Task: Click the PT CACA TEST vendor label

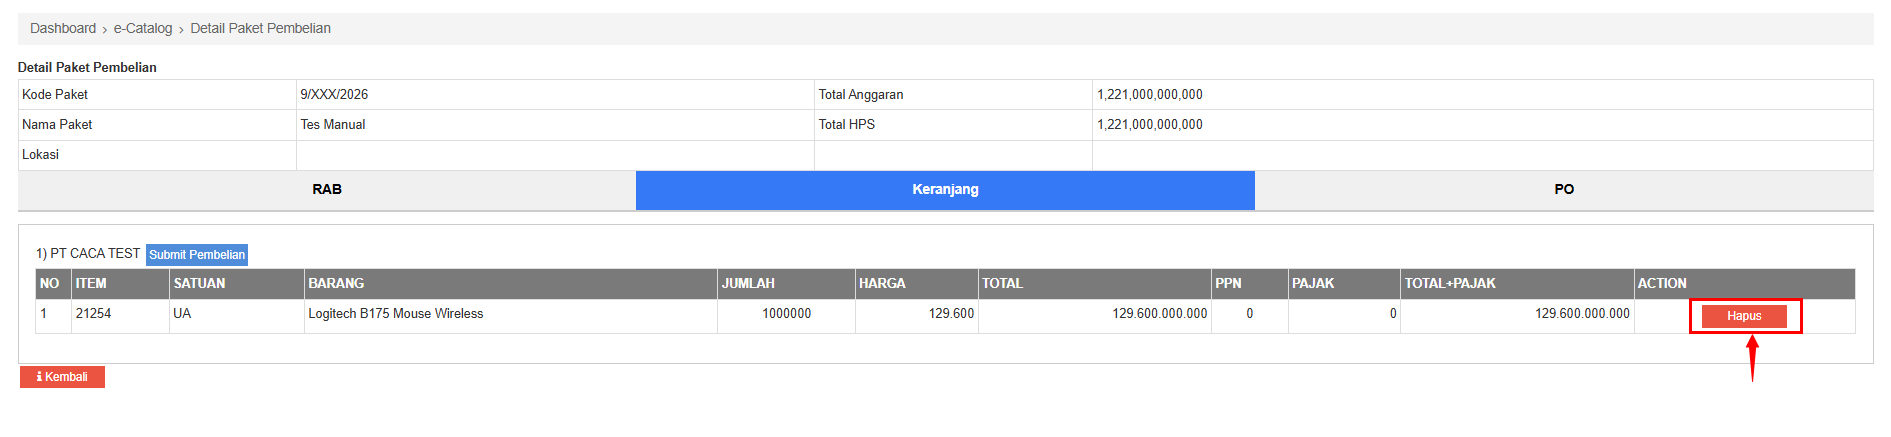Action: (x=95, y=254)
